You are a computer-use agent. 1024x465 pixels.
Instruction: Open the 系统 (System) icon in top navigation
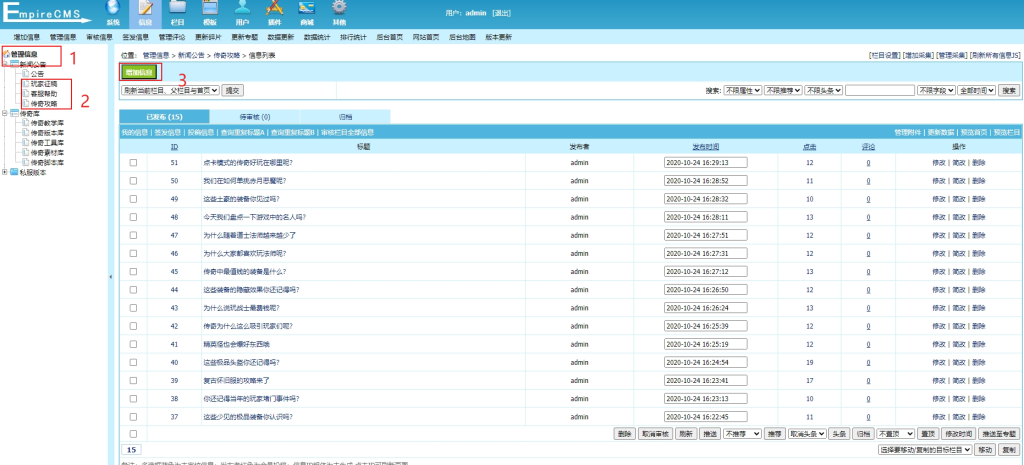point(113,12)
